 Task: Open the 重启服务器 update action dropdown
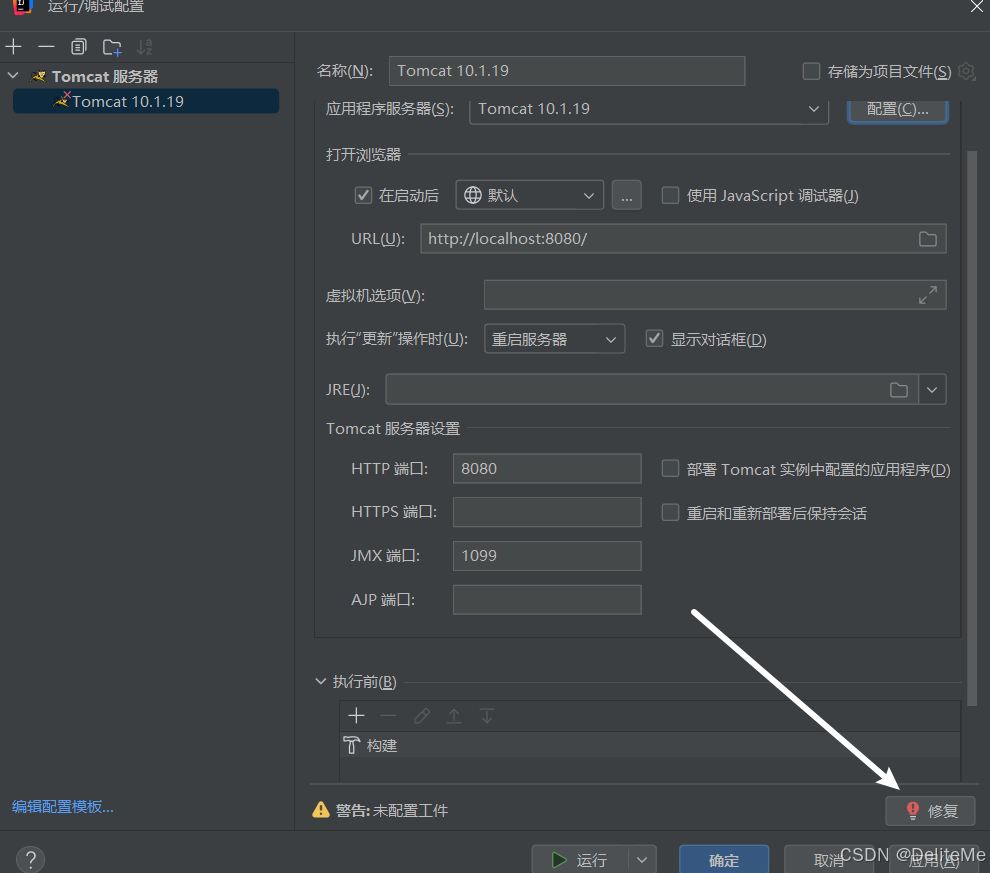click(554, 339)
